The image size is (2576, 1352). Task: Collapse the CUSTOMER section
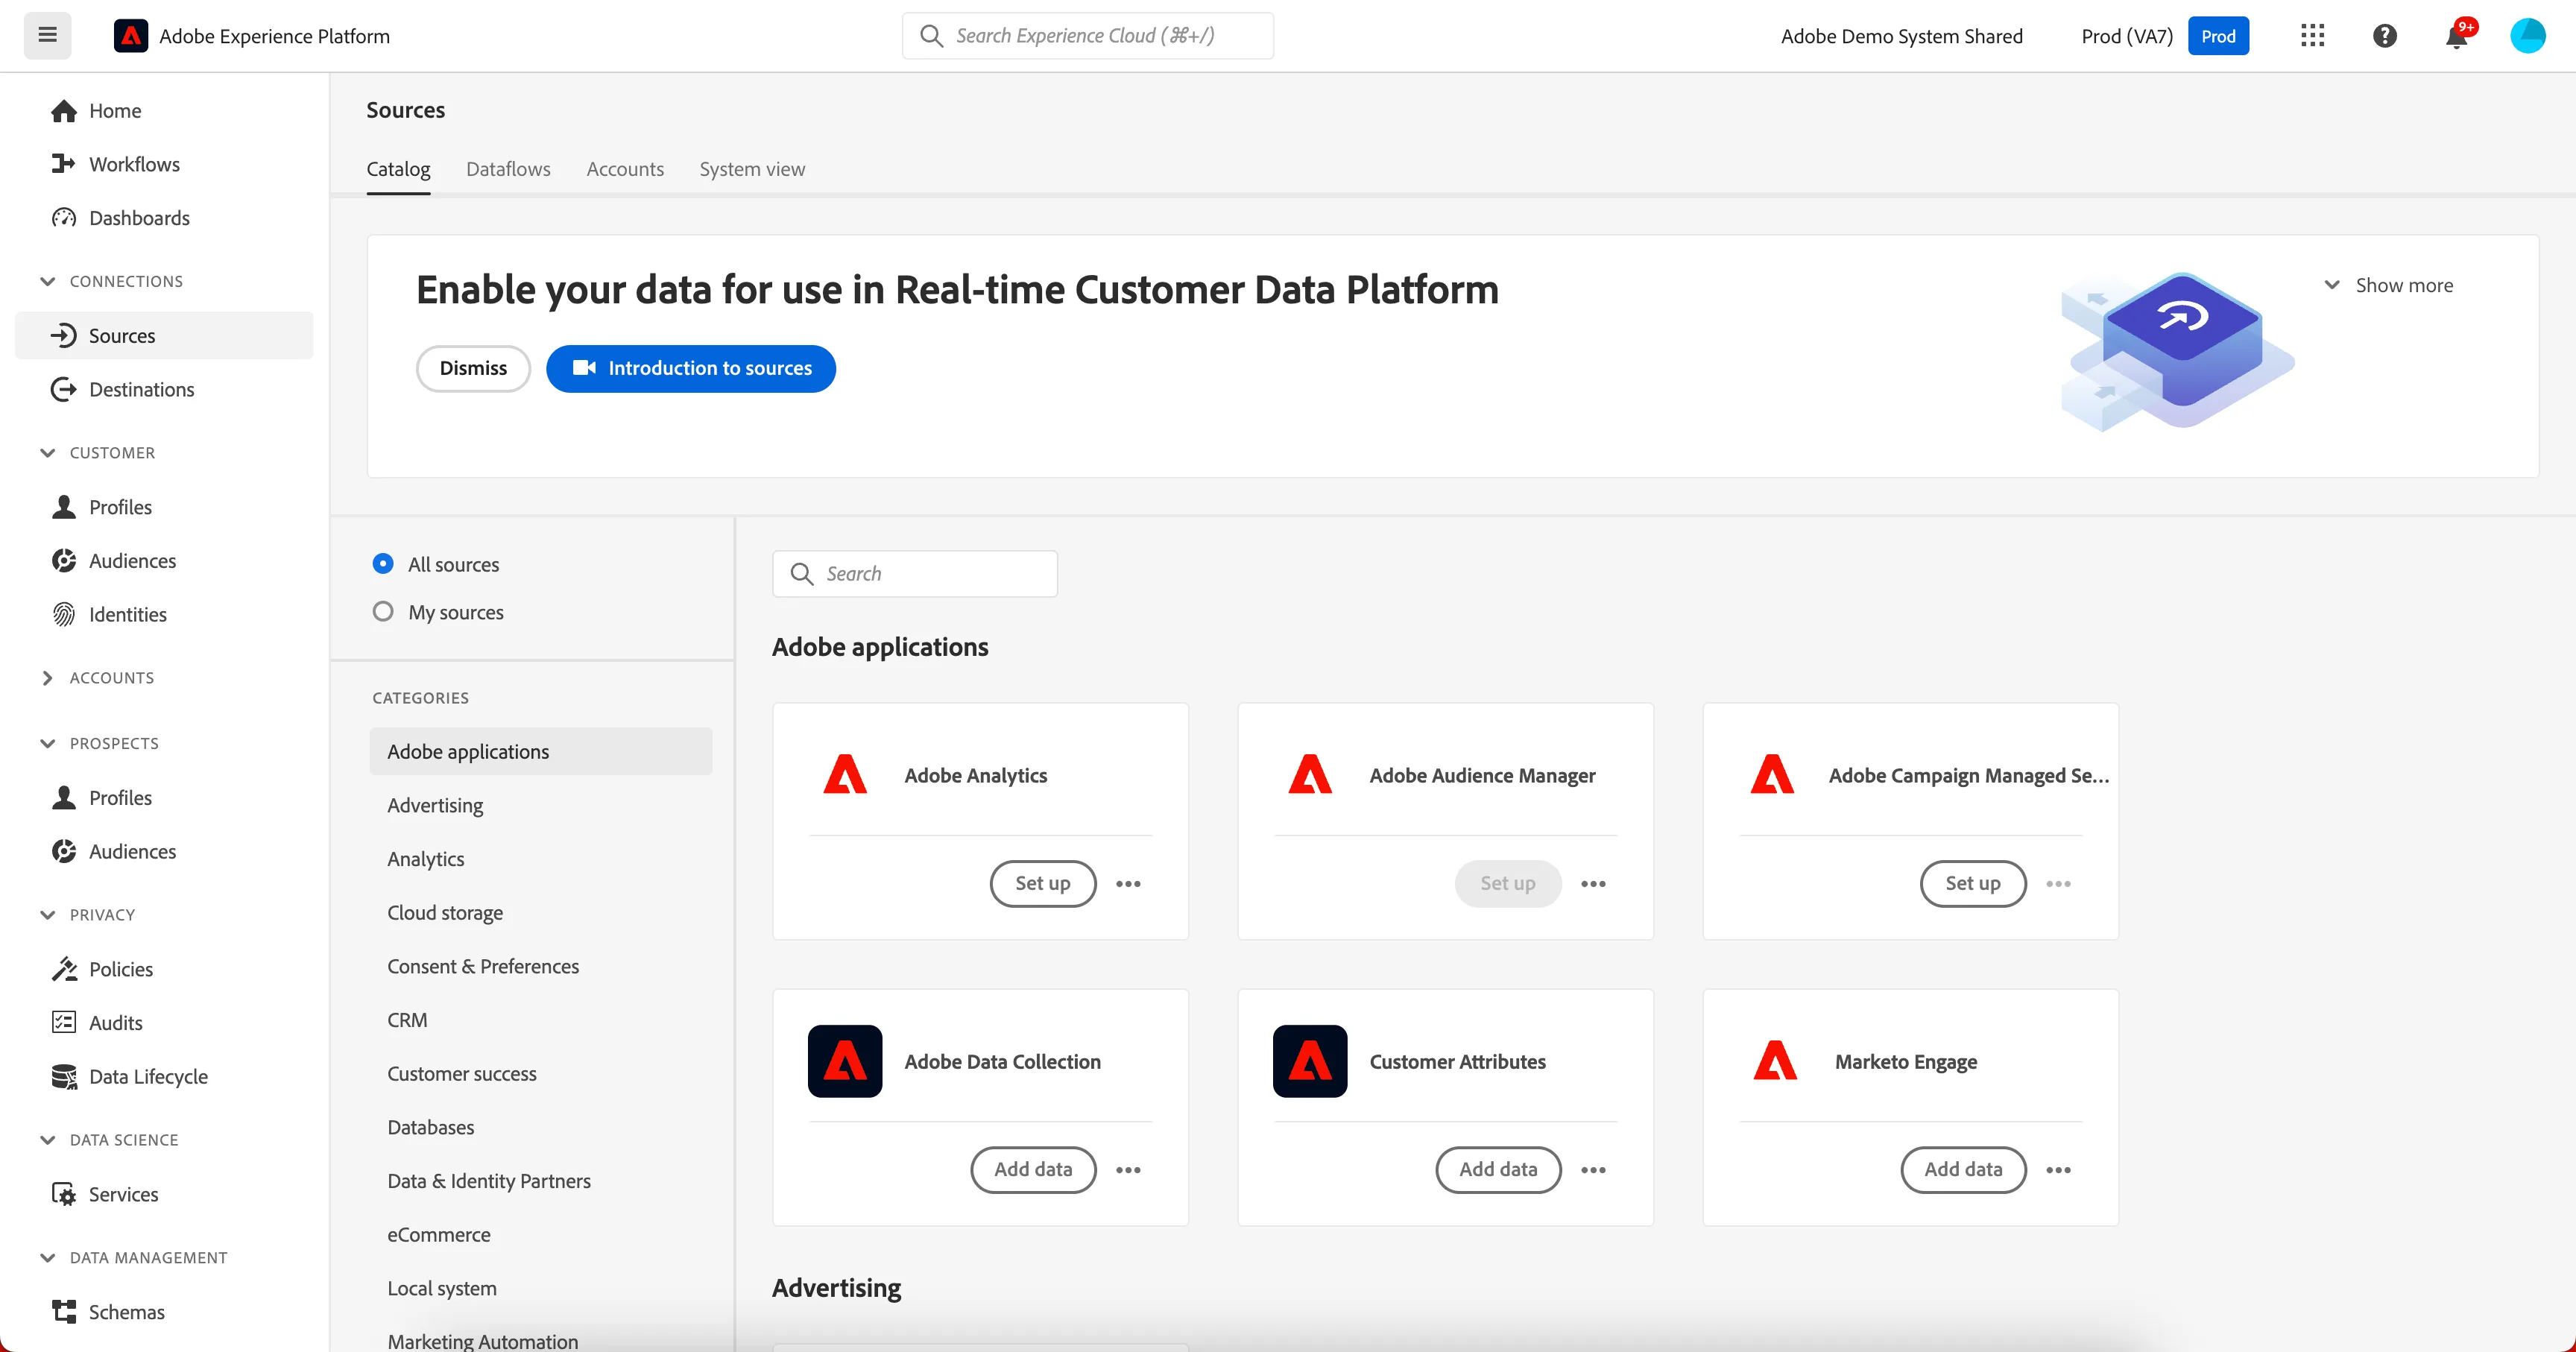(x=47, y=453)
